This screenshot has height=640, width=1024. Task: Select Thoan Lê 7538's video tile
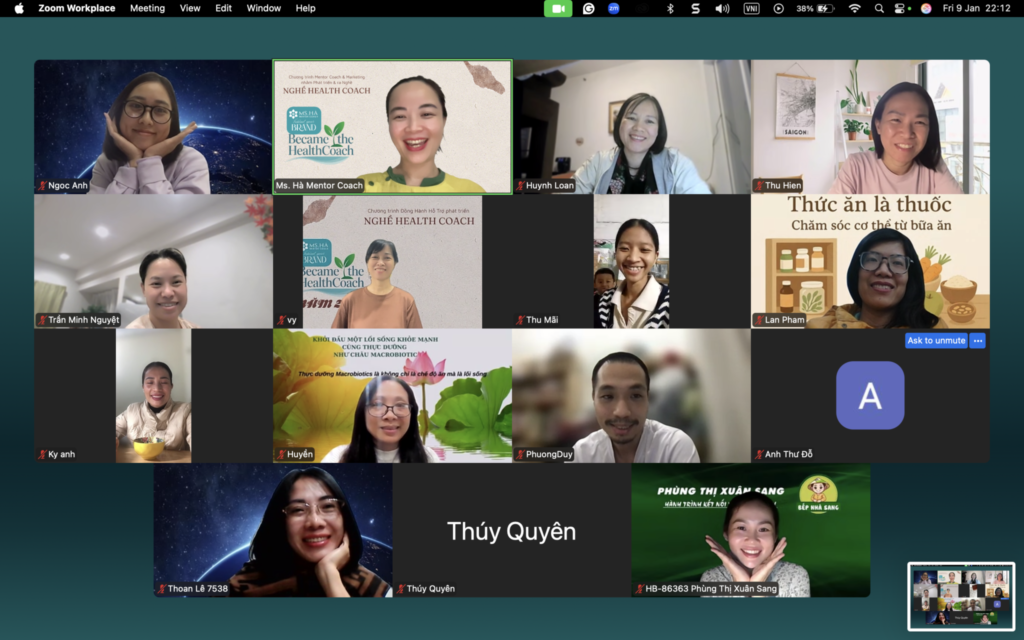click(x=273, y=530)
